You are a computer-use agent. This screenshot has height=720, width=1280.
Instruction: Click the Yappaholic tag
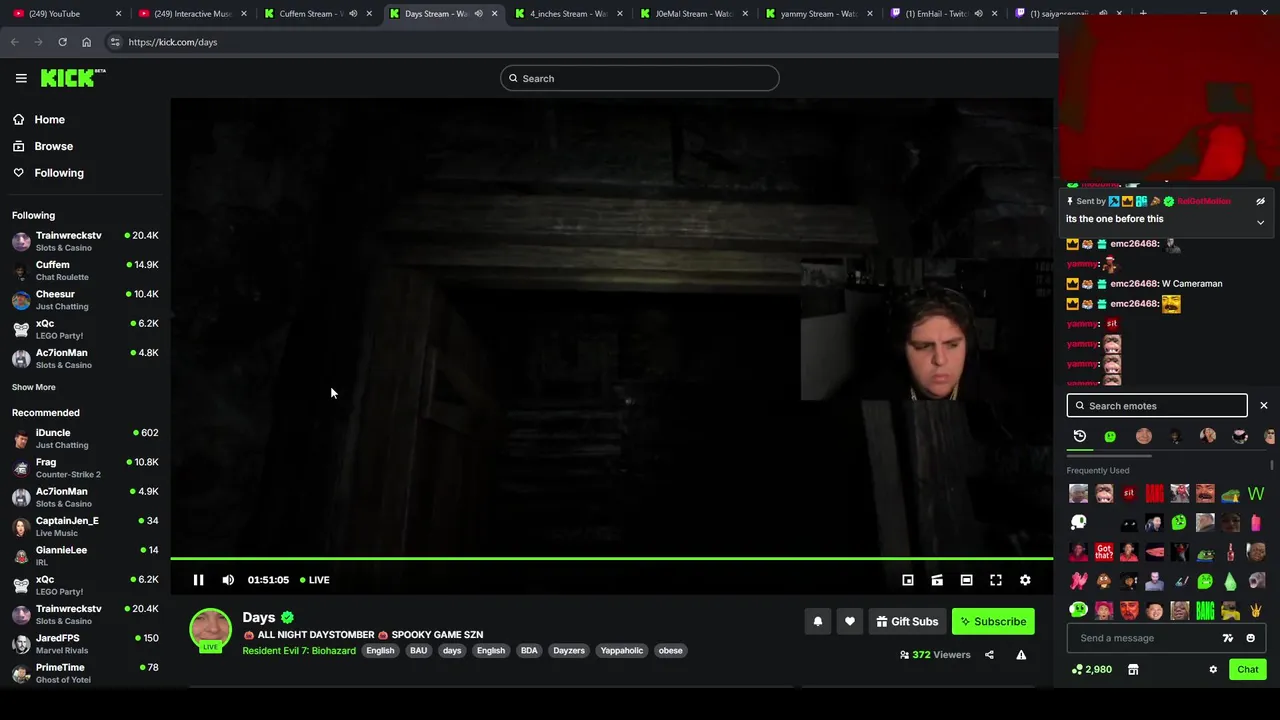tap(622, 651)
